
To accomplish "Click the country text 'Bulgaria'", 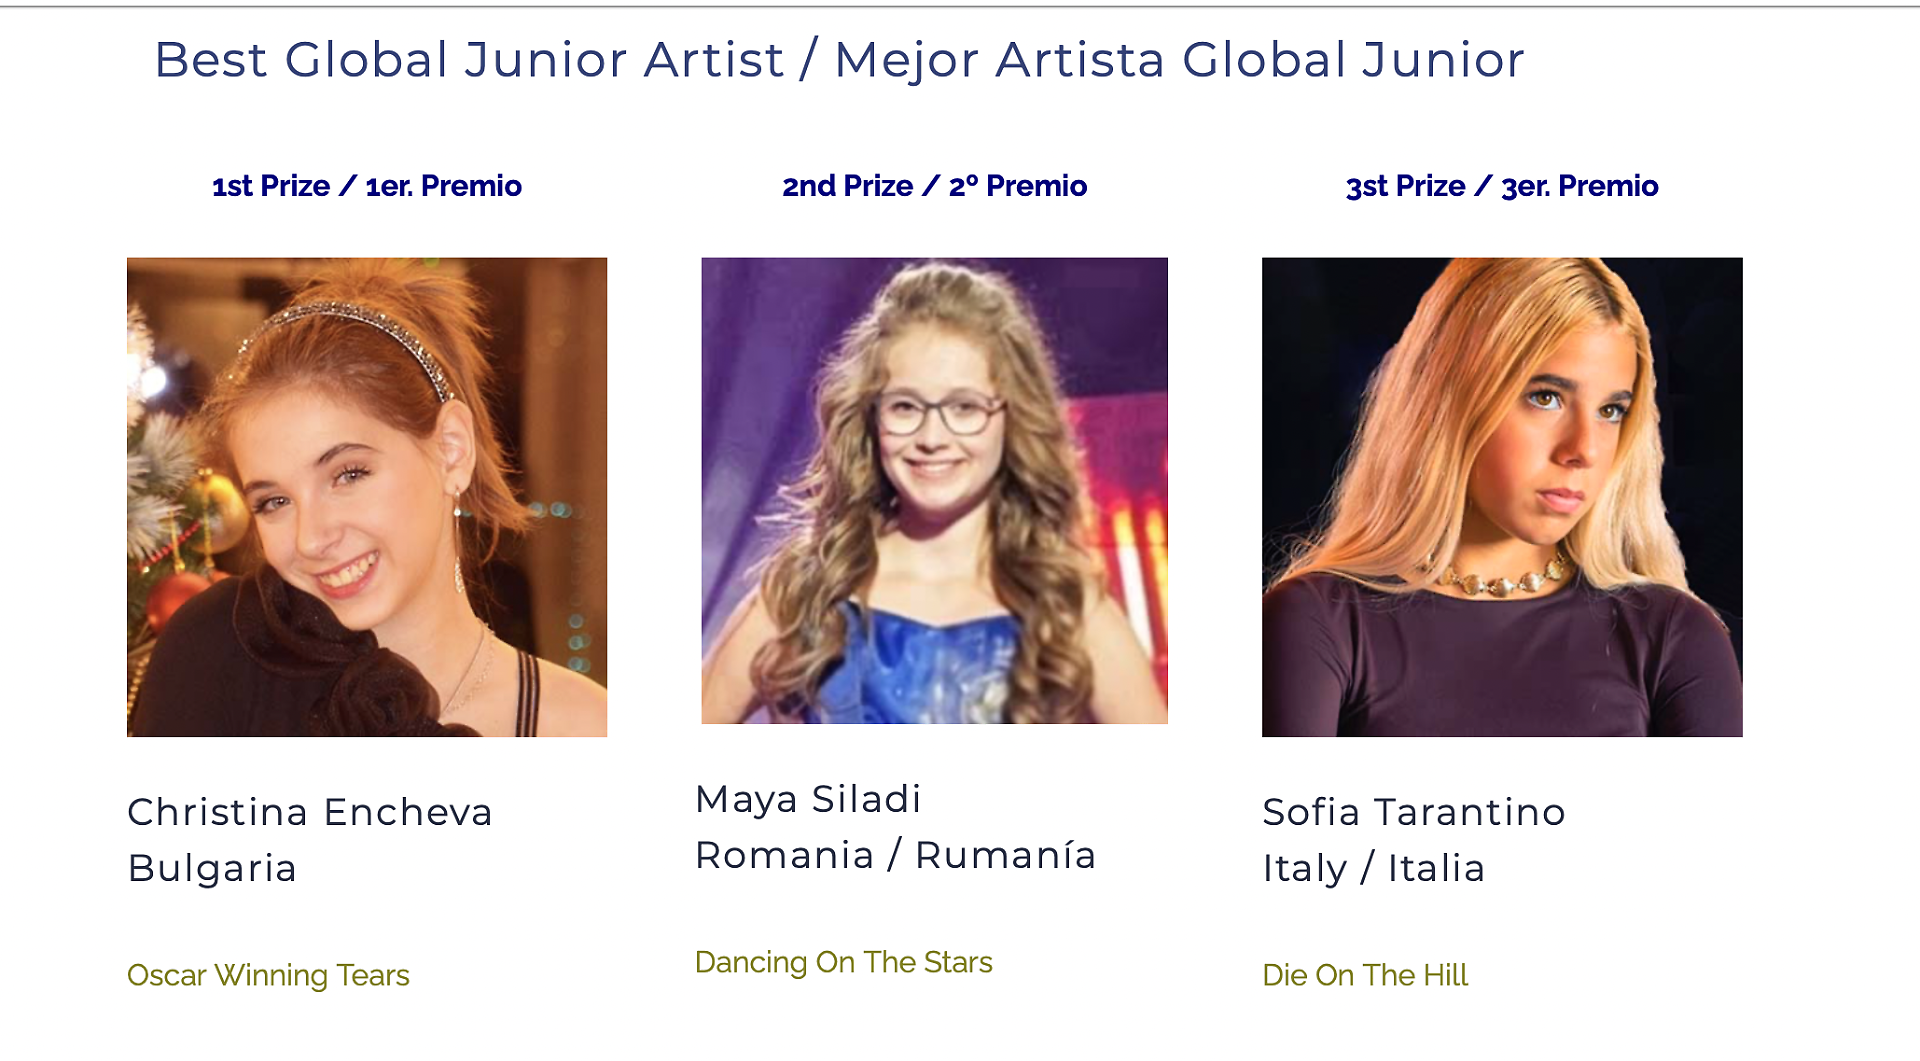I will pyautogui.click(x=212, y=868).
